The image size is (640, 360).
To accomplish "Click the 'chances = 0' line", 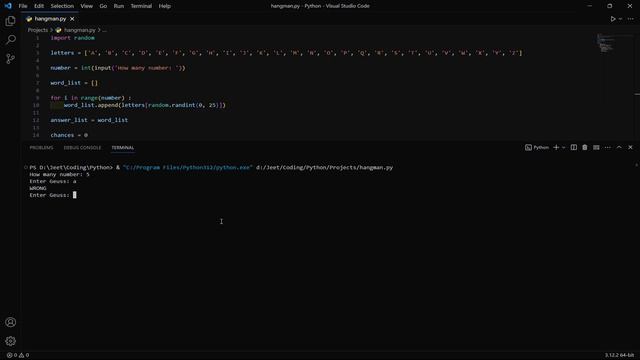I will (x=69, y=135).
